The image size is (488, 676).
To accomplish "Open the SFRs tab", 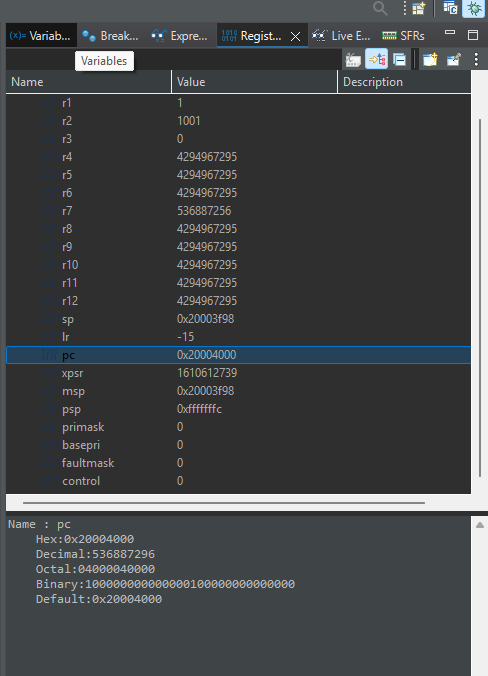I will (x=404, y=36).
